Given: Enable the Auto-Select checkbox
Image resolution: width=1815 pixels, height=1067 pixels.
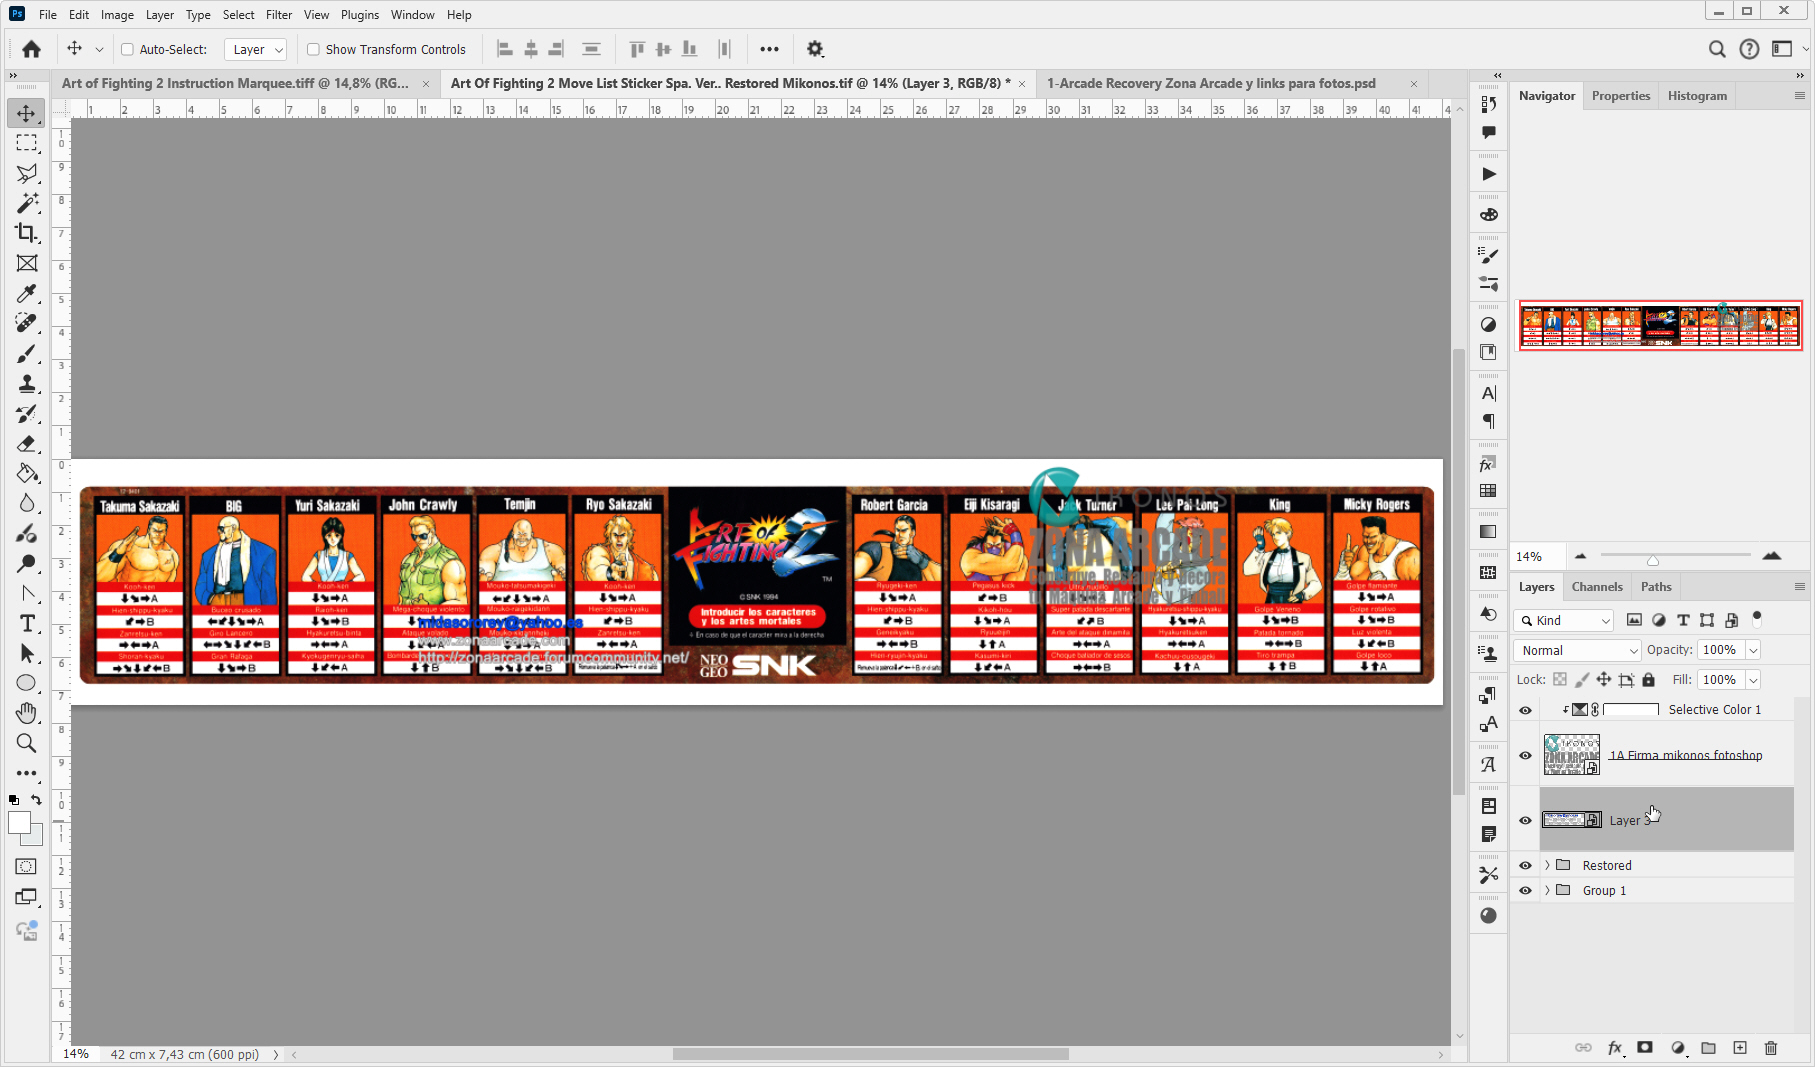Looking at the screenshot, I should coord(127,49).
